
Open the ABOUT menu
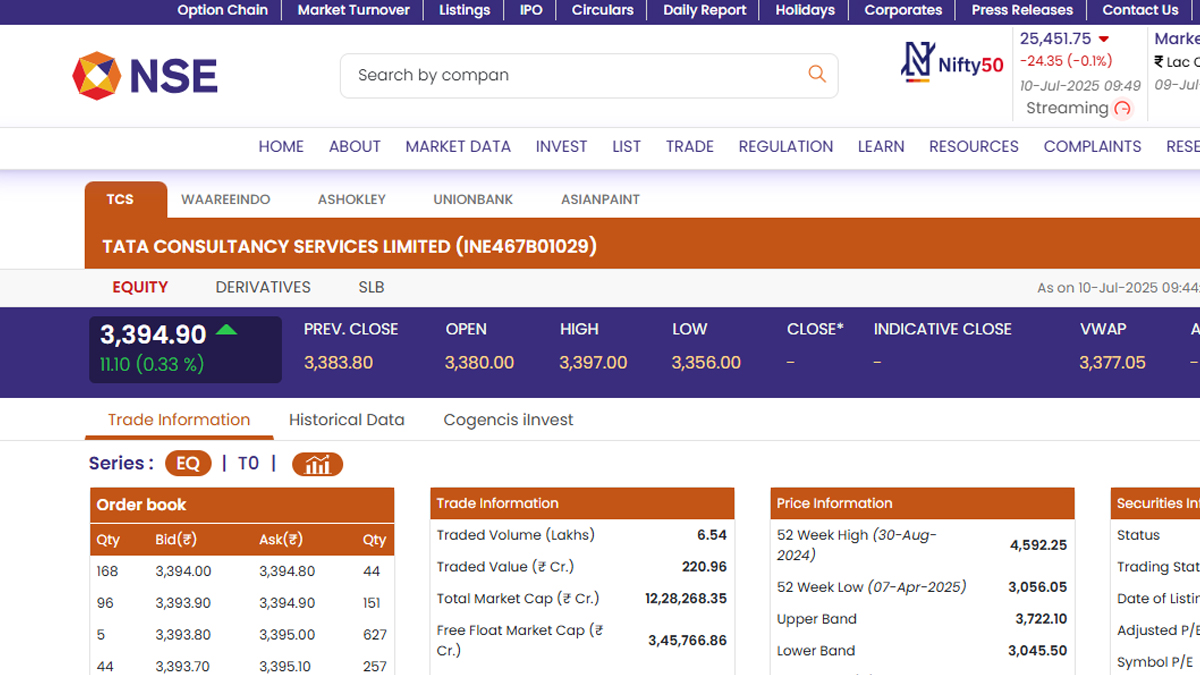tap(355, 146)
